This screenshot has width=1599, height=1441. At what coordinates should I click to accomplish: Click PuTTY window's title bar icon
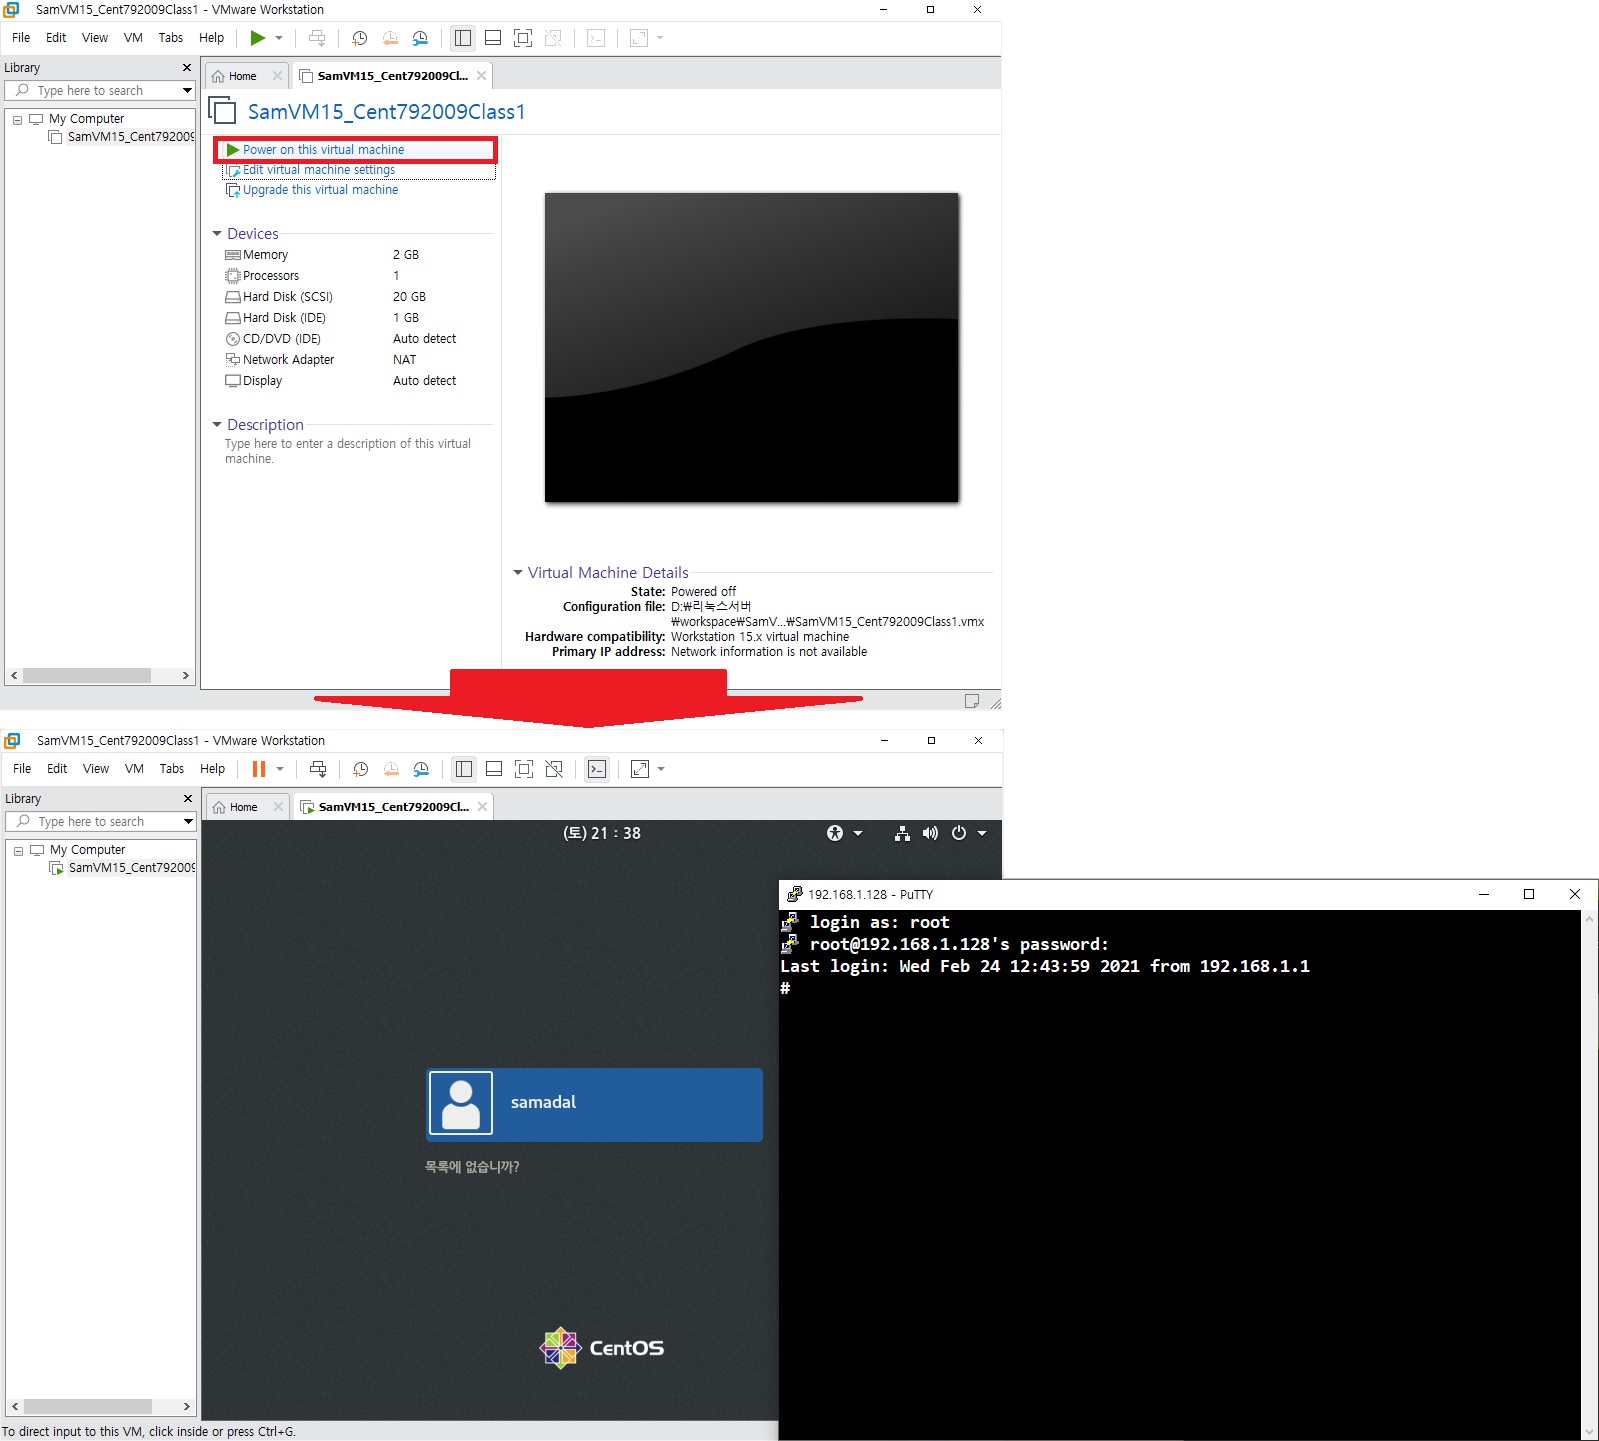795,894
